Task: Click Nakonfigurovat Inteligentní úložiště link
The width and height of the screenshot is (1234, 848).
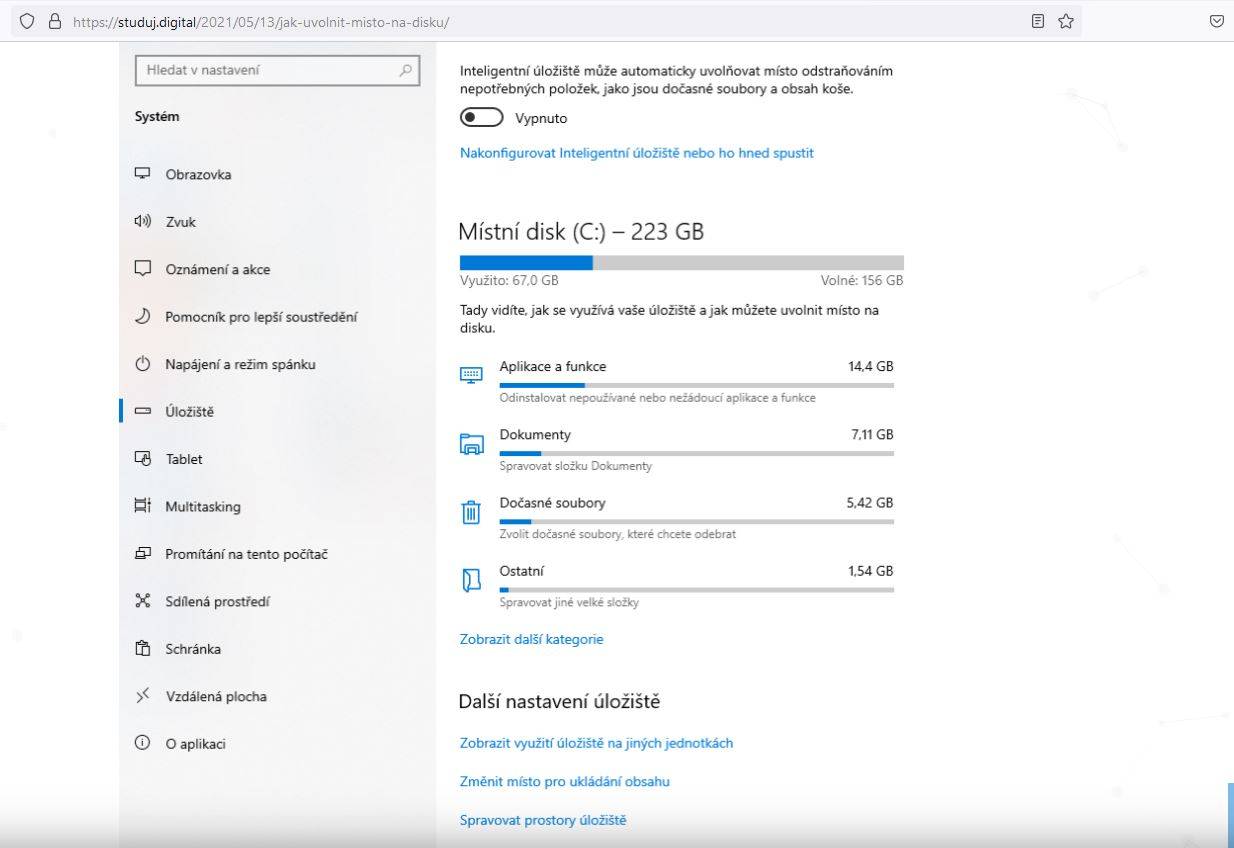Action: (637, 153)
